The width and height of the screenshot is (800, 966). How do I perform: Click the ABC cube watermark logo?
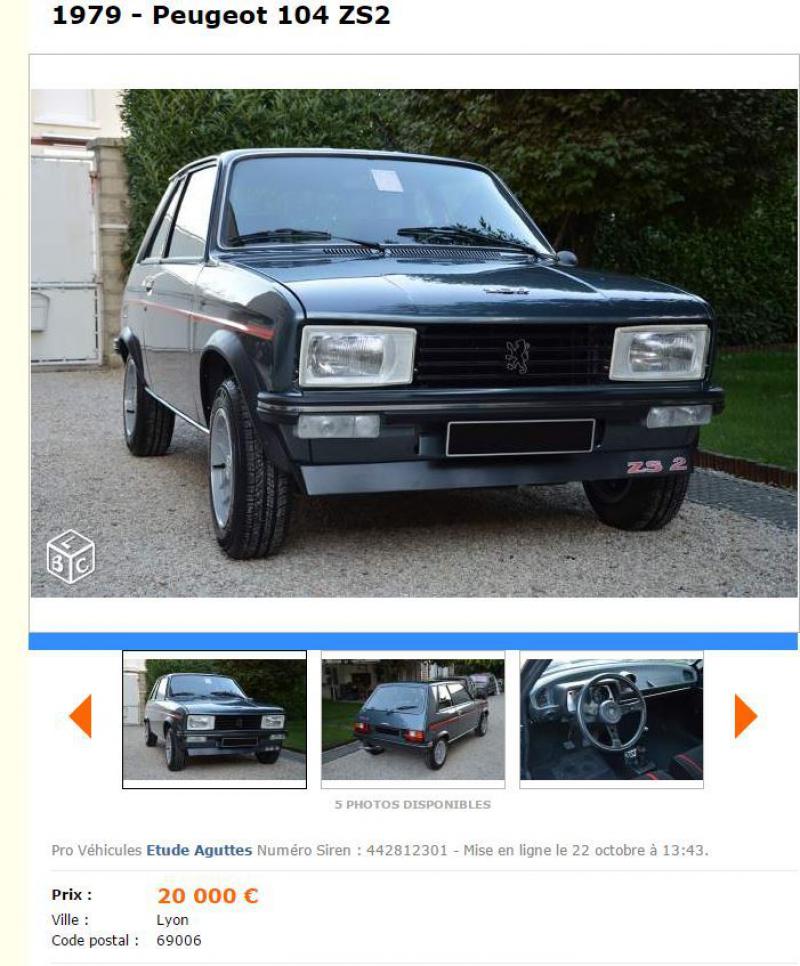coord(71,557)
